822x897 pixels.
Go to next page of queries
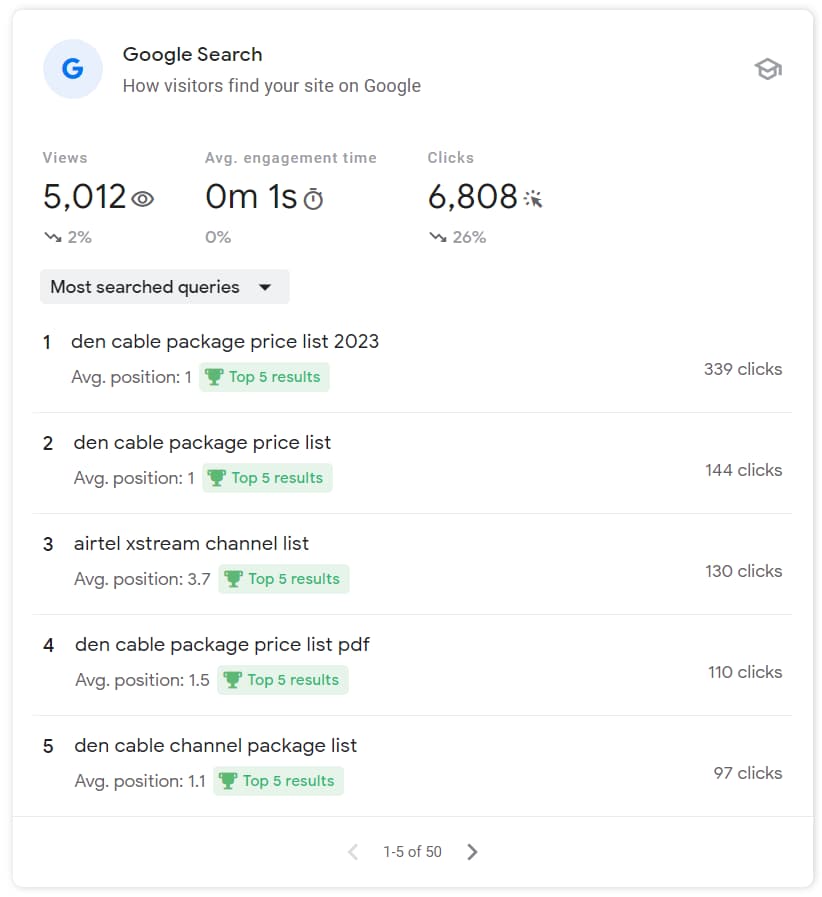pyautogui.click(x=473, y=852)
